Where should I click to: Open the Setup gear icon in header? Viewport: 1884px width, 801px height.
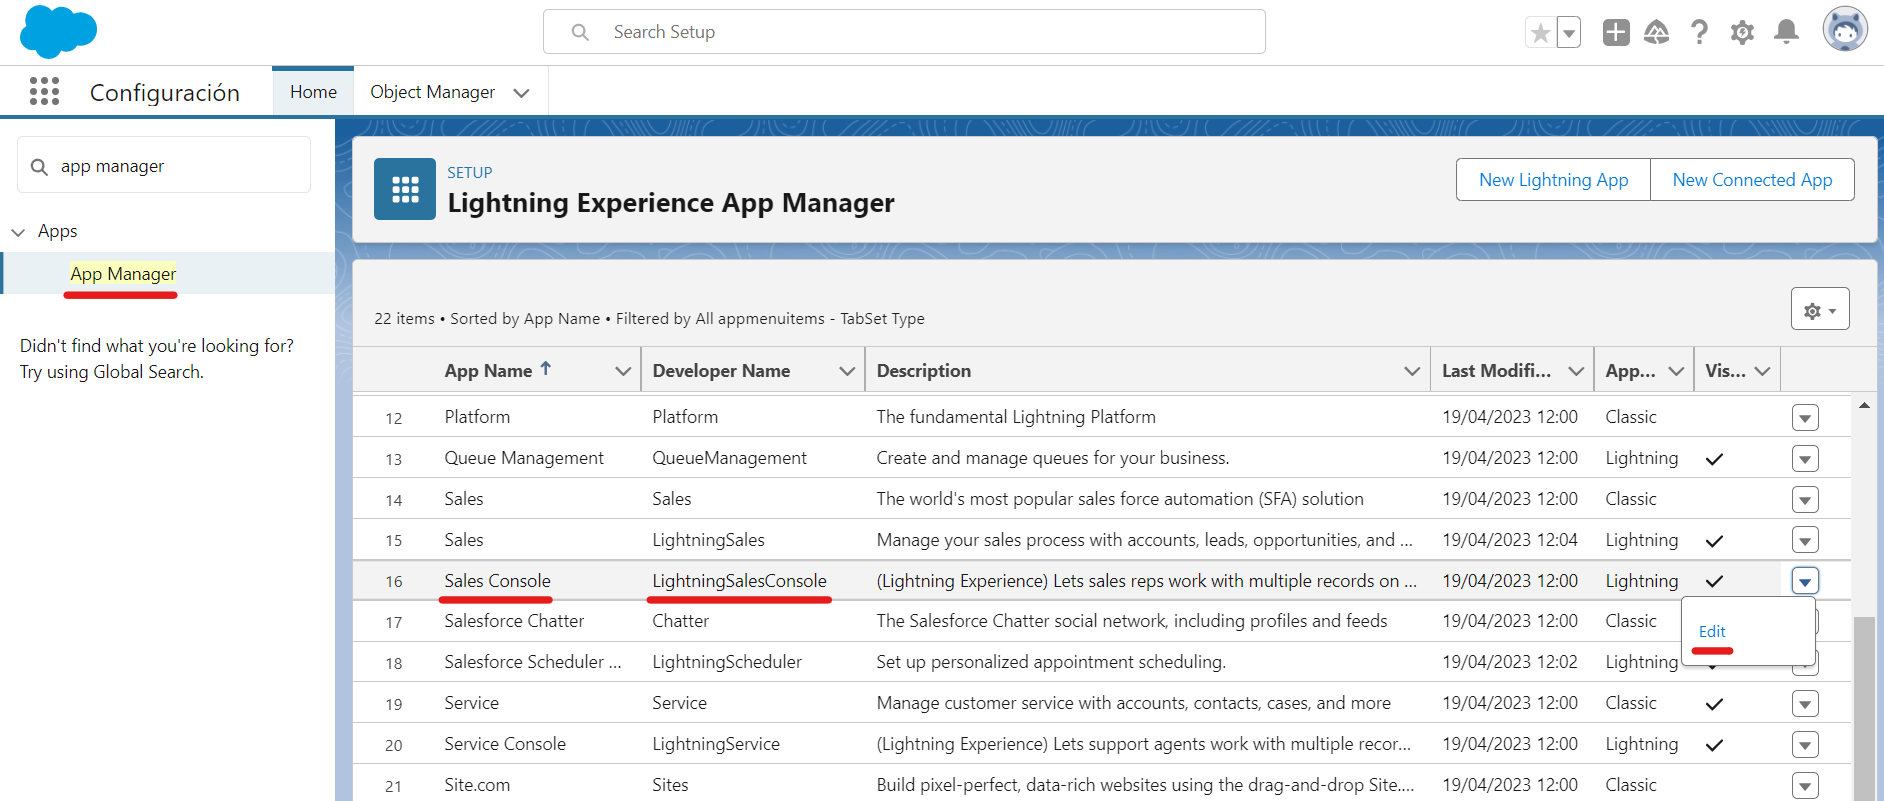tap(1742, 33)
